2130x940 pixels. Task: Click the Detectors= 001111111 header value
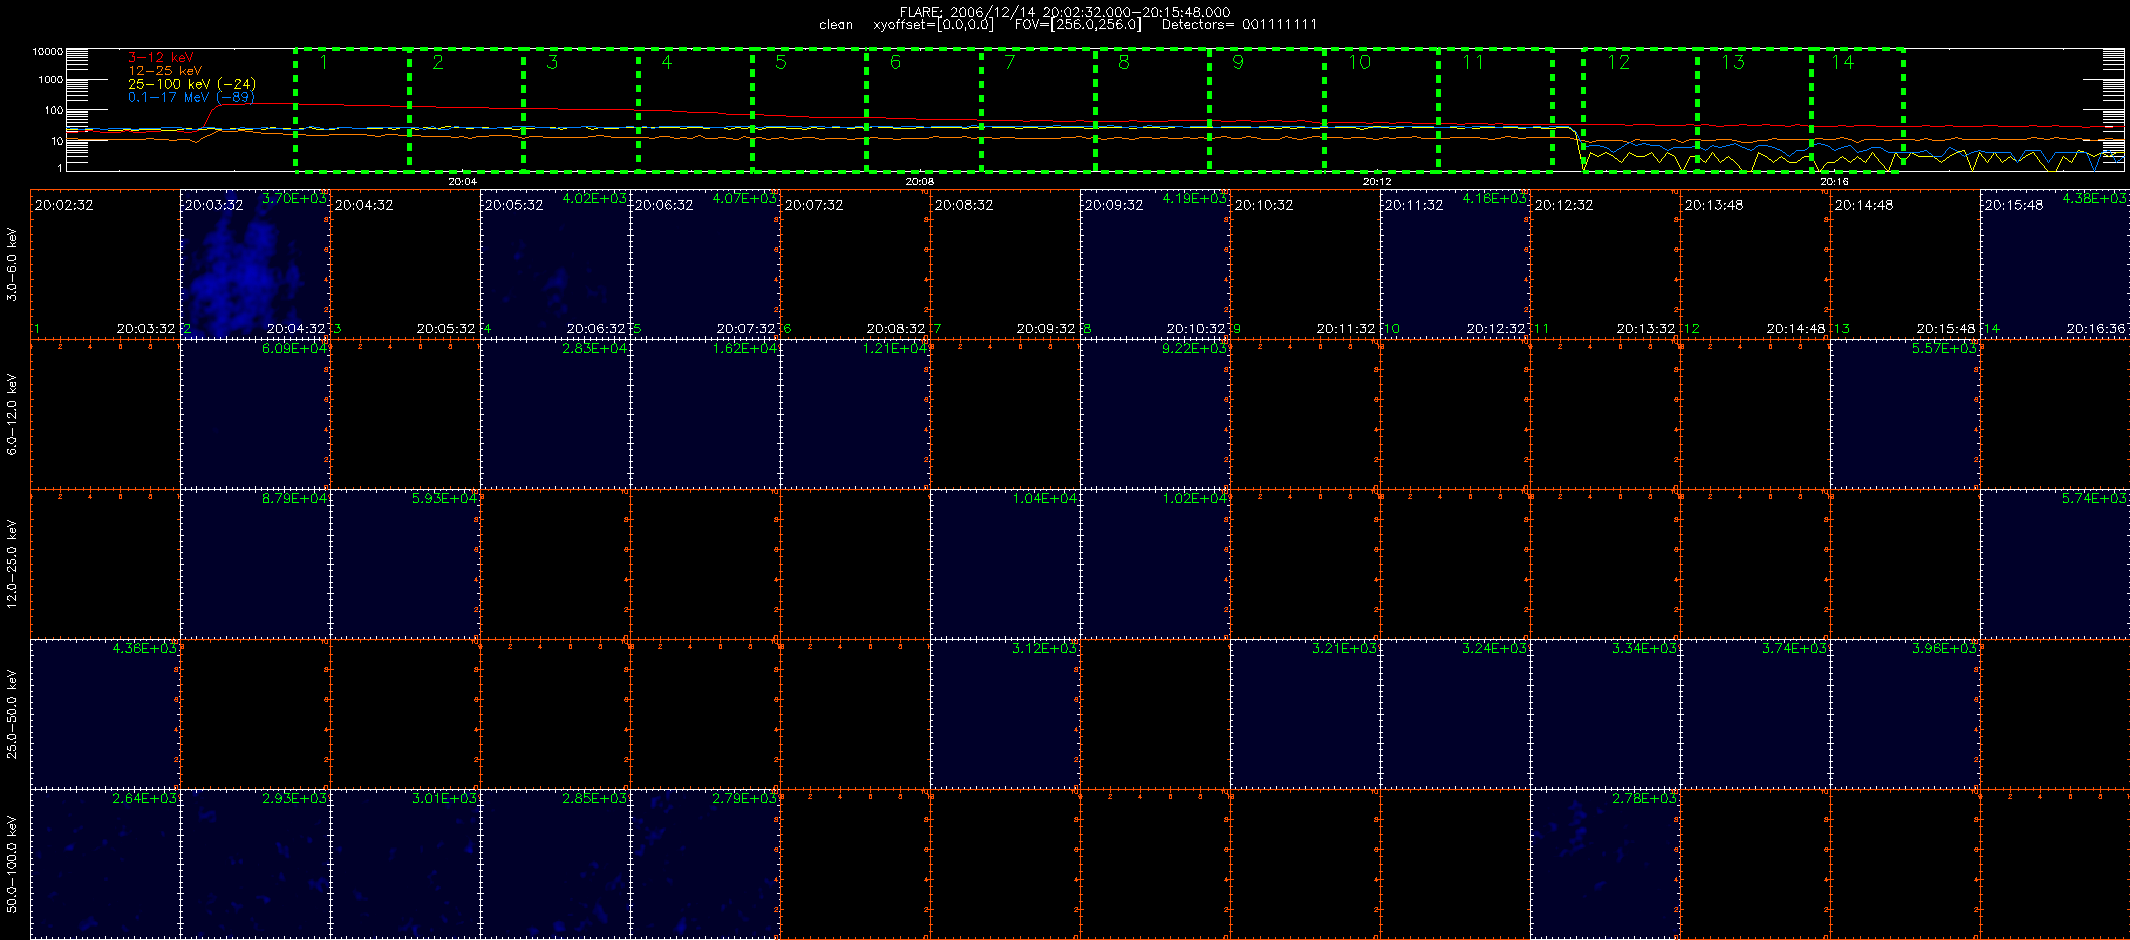1239,25
